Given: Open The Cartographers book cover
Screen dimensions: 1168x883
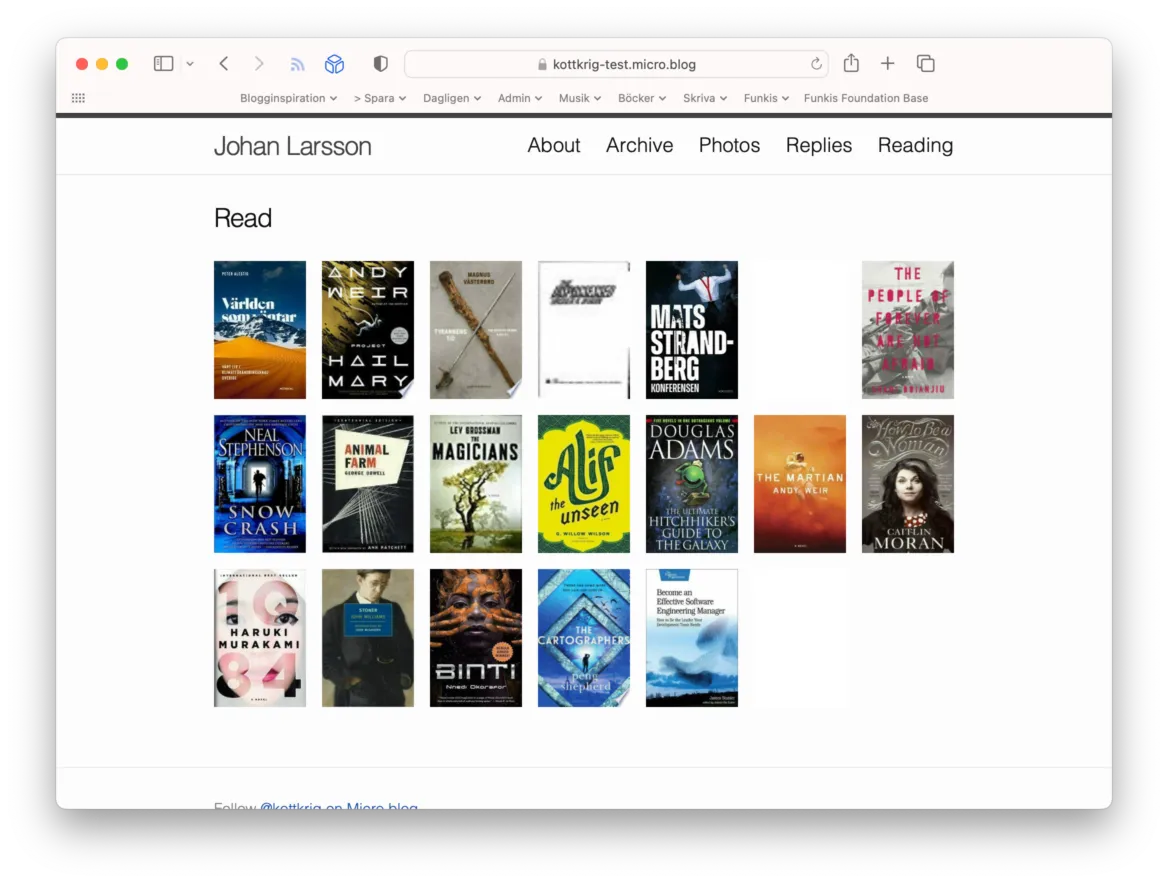Looking at the screenshot, I should (x=583, y=638).
